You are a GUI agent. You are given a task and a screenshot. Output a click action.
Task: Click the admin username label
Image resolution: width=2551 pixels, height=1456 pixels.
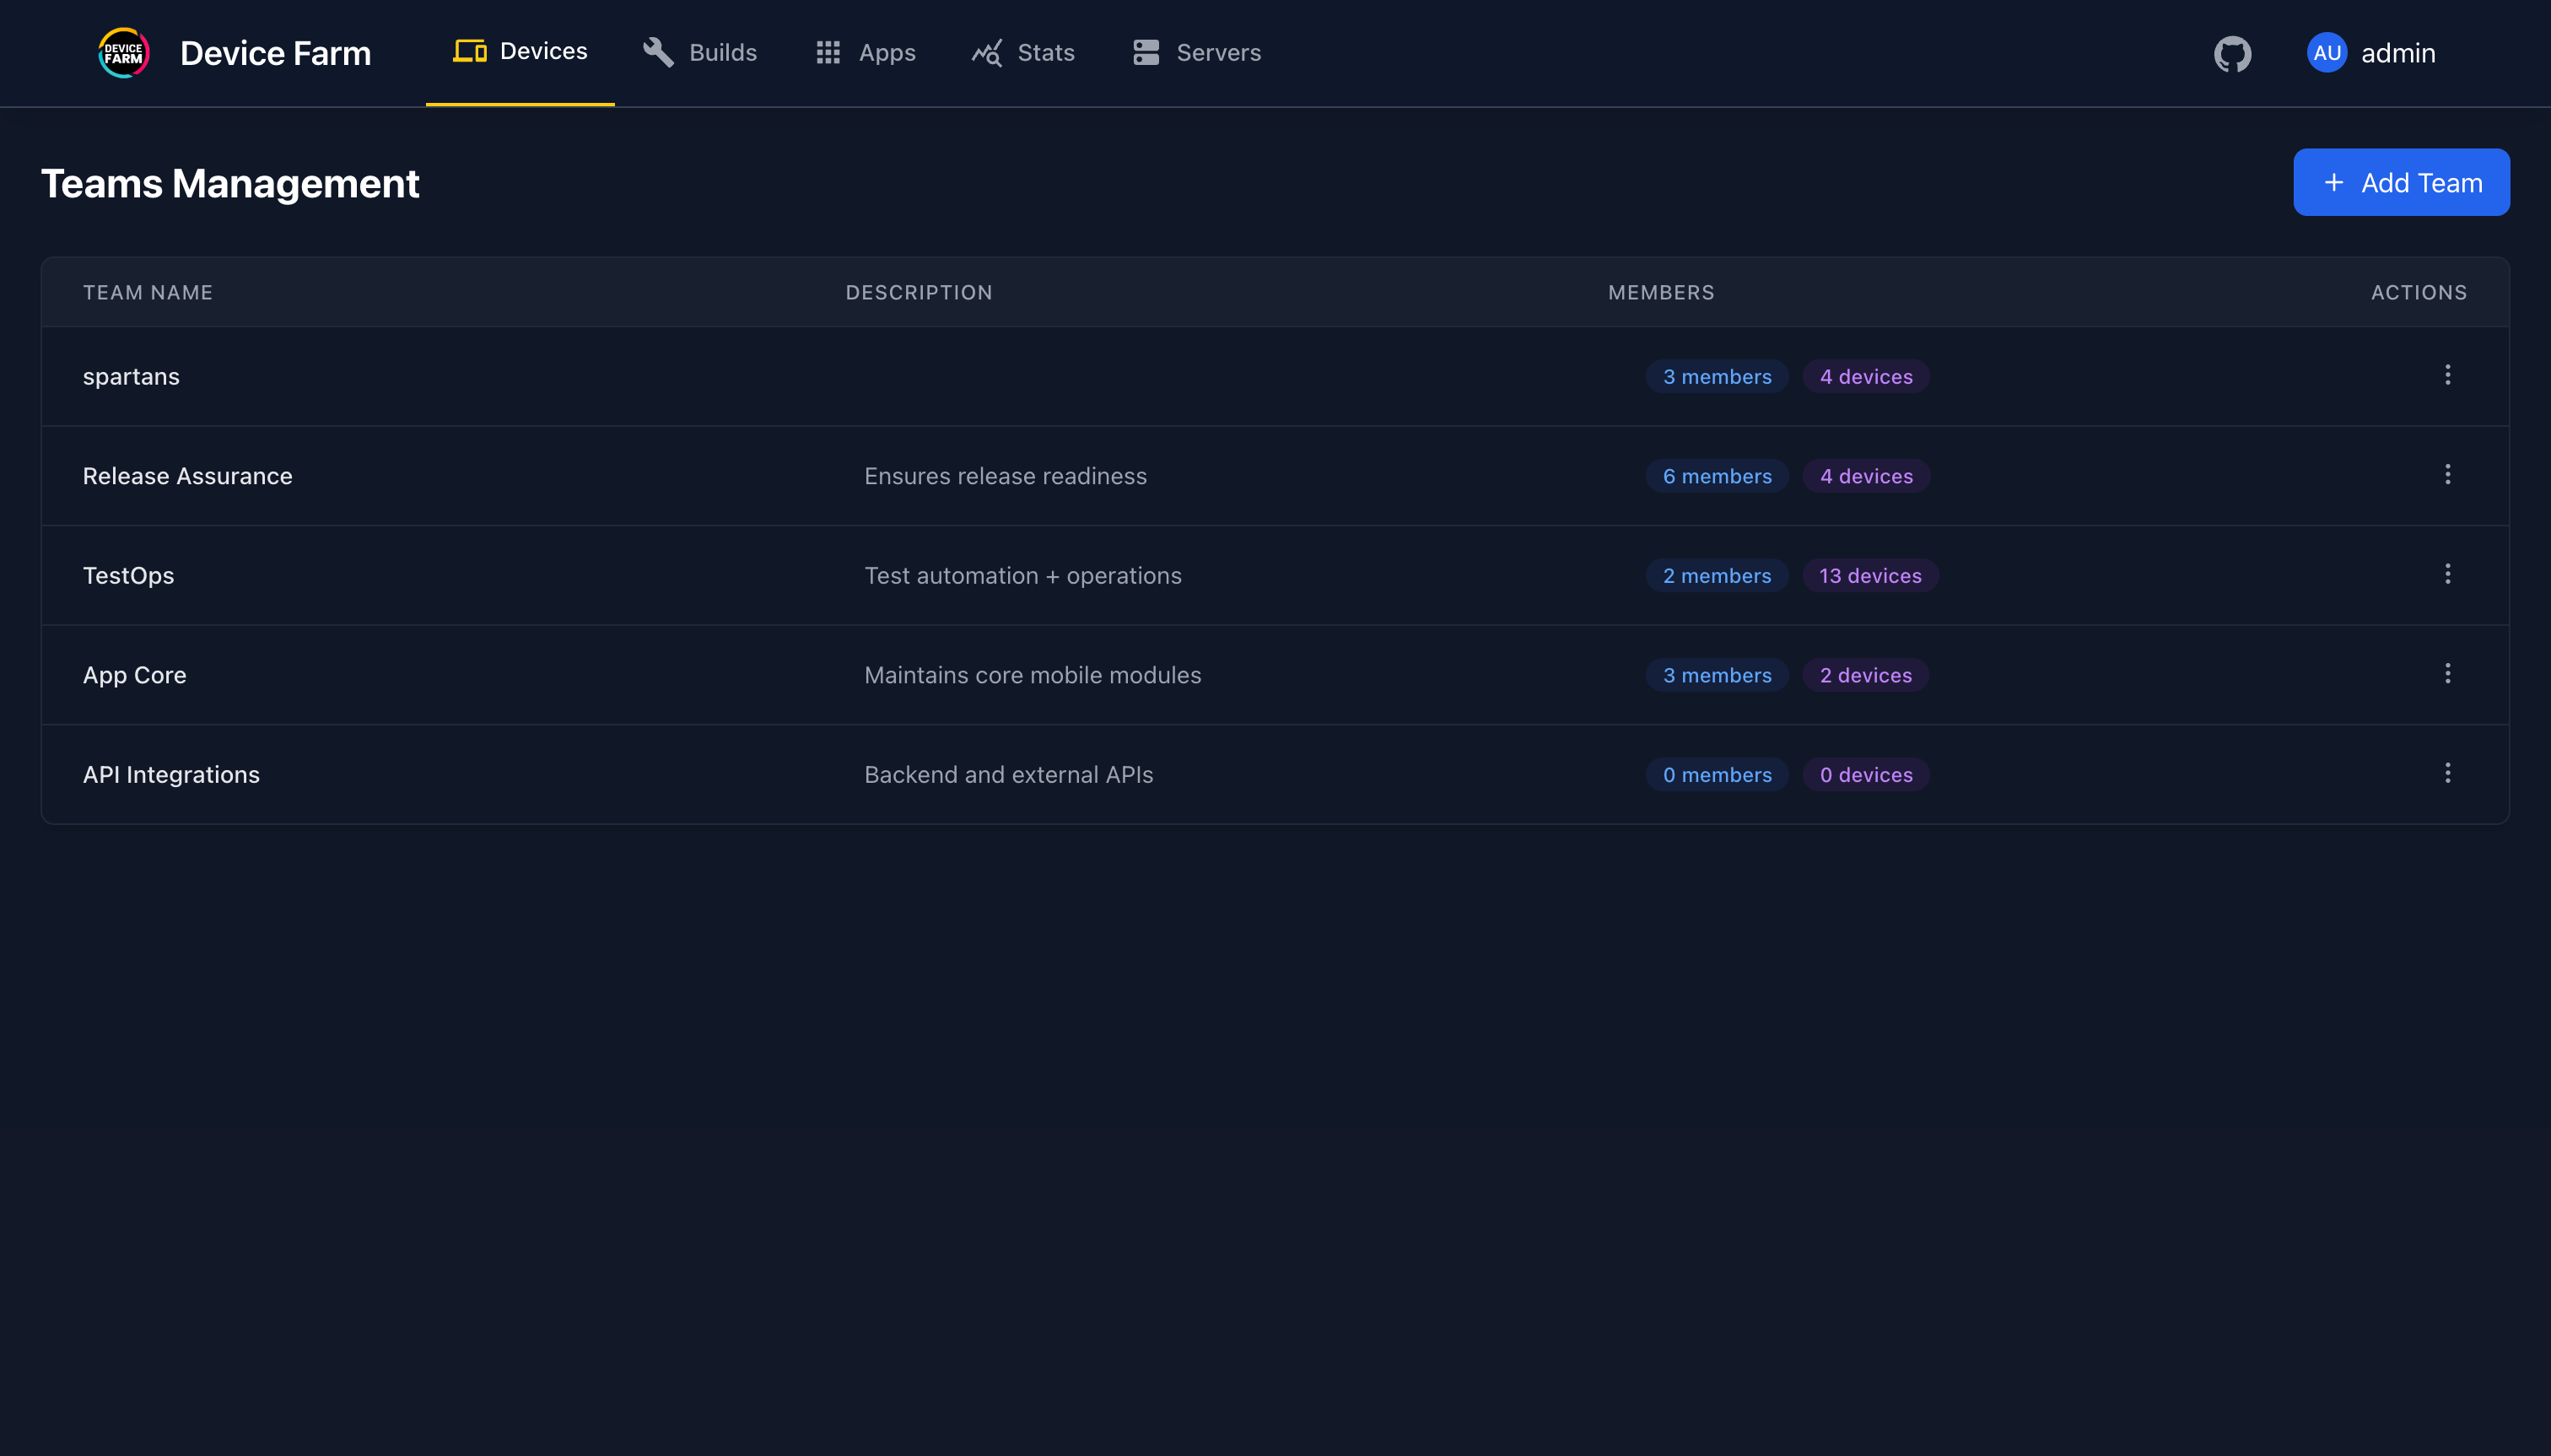2397,53
